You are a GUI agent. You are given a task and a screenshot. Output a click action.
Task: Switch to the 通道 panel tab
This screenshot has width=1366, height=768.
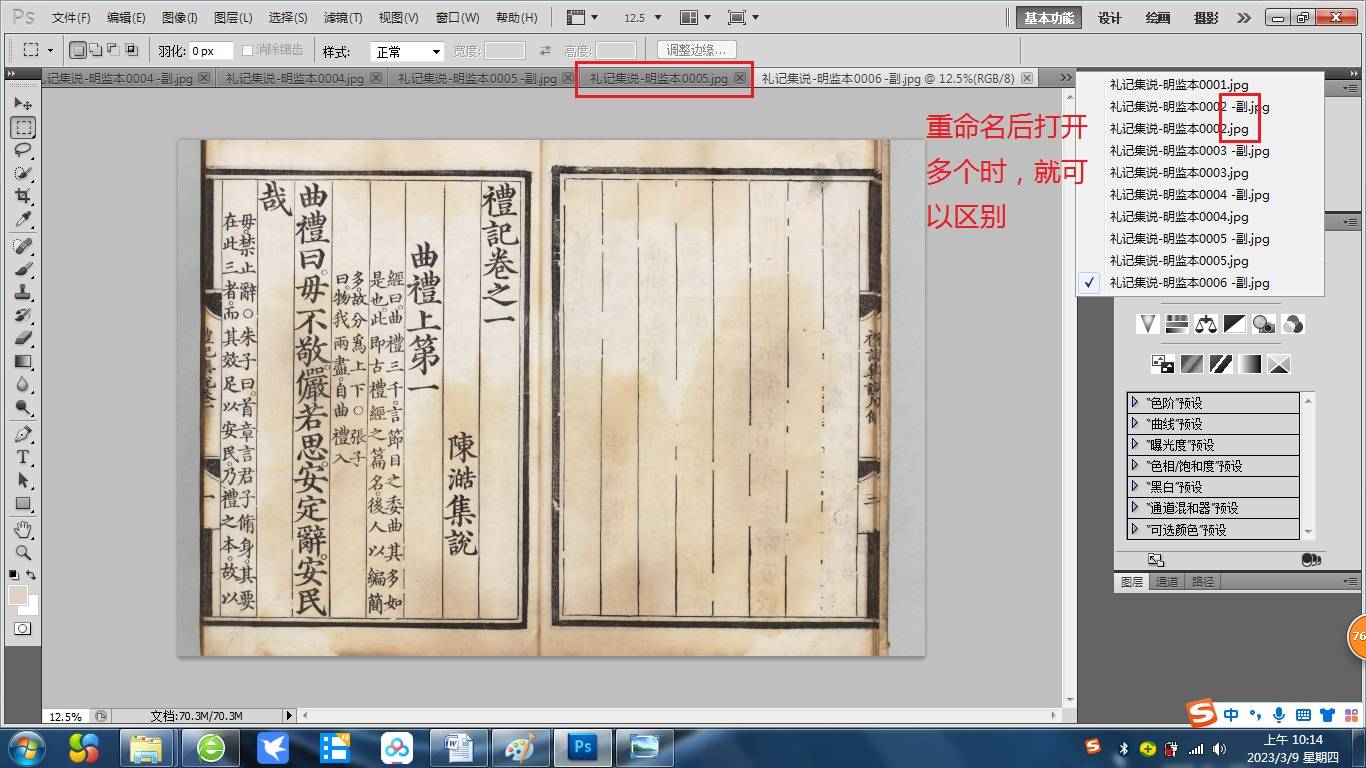tap(1166, 582)
